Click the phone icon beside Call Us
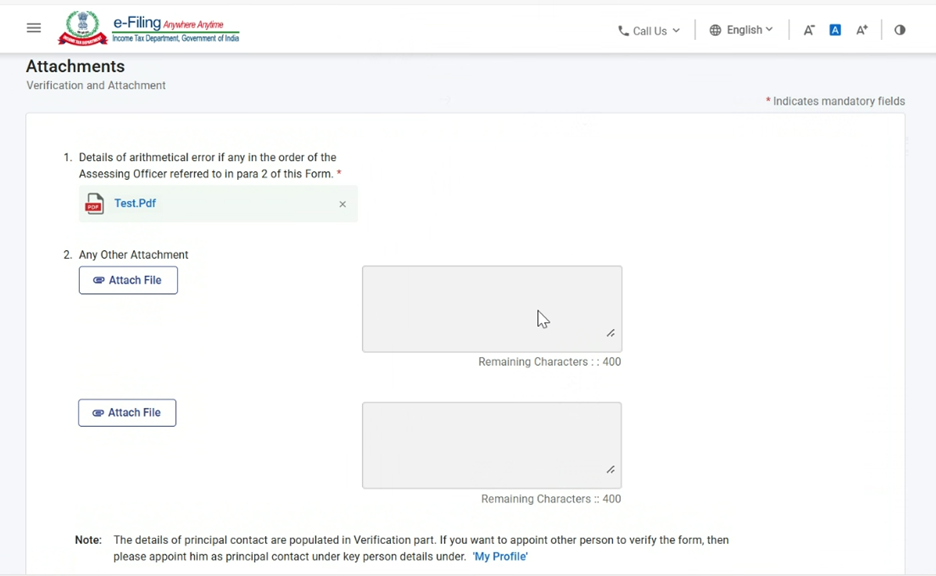 tap(624, 31)
